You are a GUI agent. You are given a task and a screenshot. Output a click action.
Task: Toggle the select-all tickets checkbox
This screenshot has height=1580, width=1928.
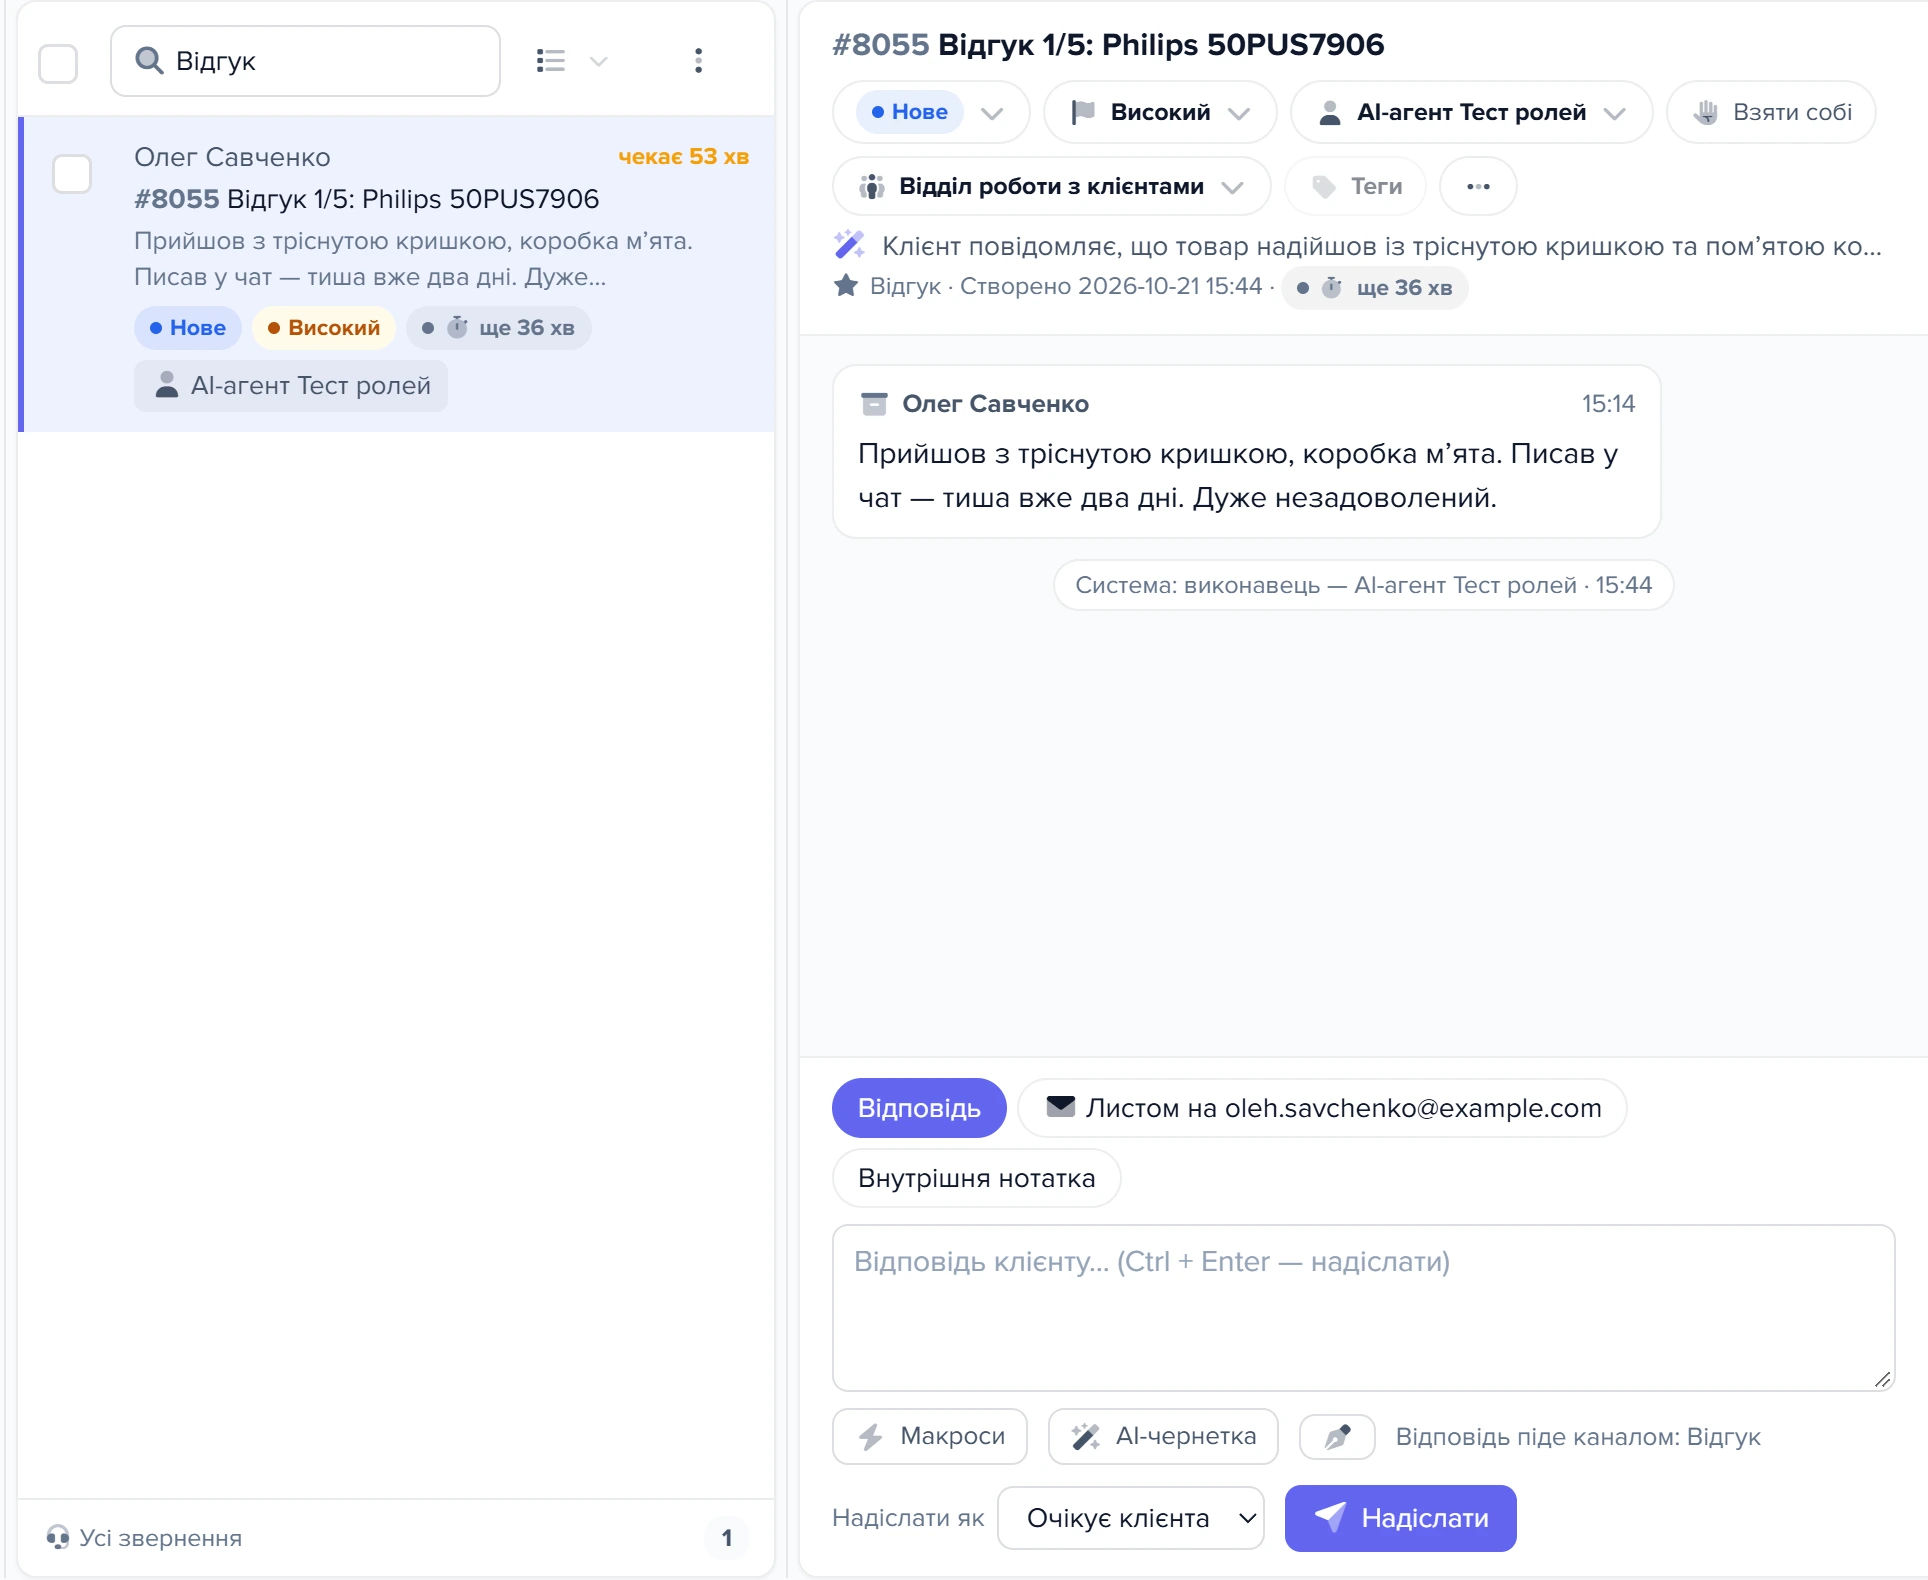click(x=58, y=64)
